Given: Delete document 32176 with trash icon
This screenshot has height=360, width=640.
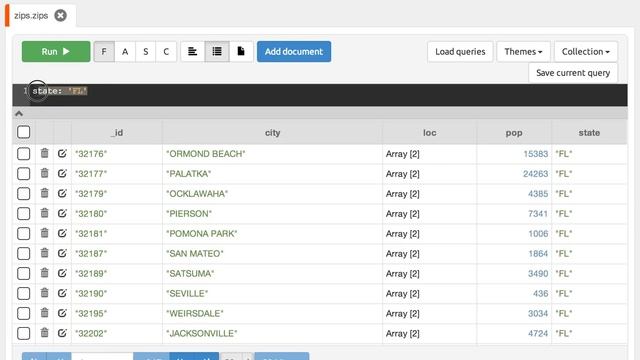Looking at the screenshot, I should coord(44,153).
